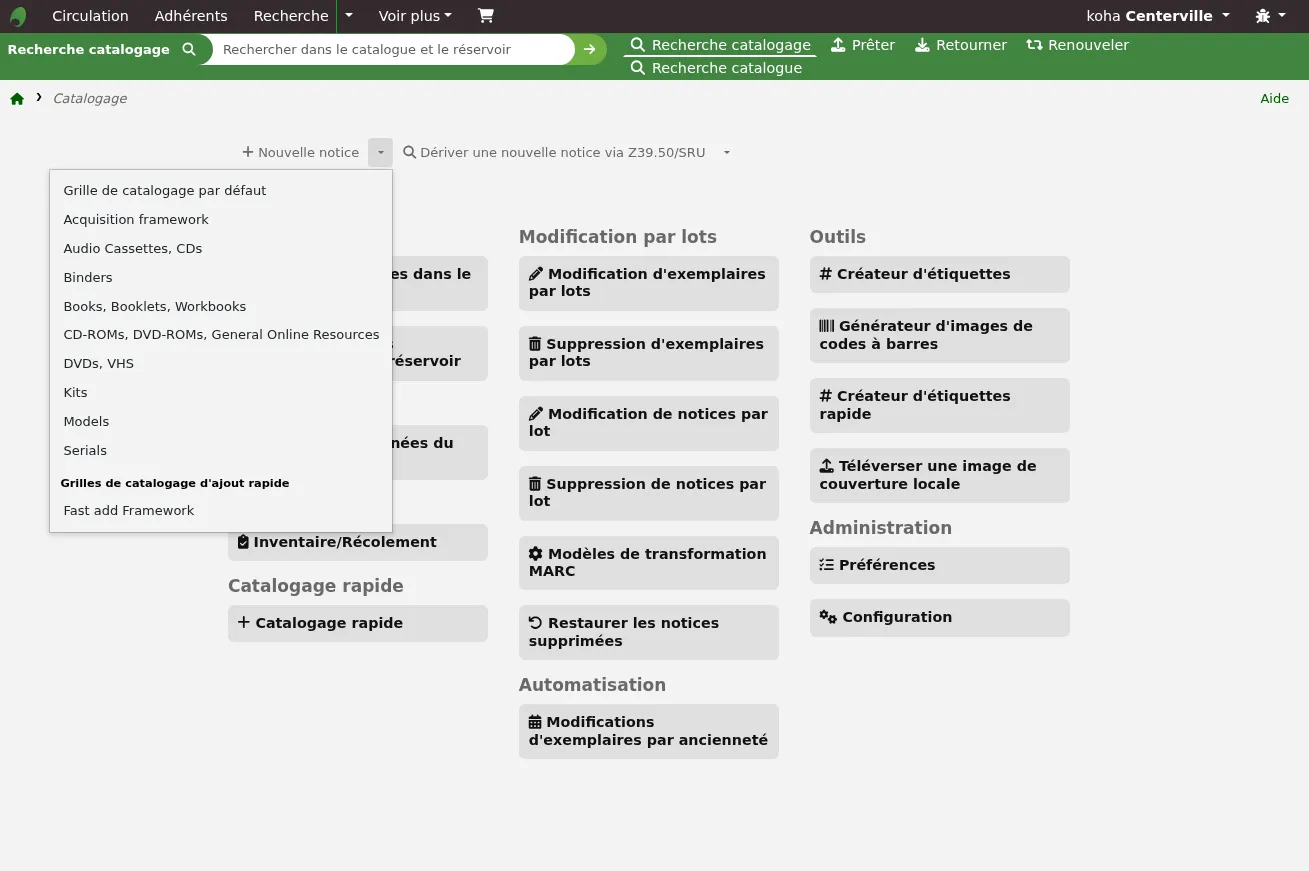Image resolution: width=1309 pixels, height=871 pixels.
Task: Open Prêter checkout shortcut
Action: click(x=863, y=45)
